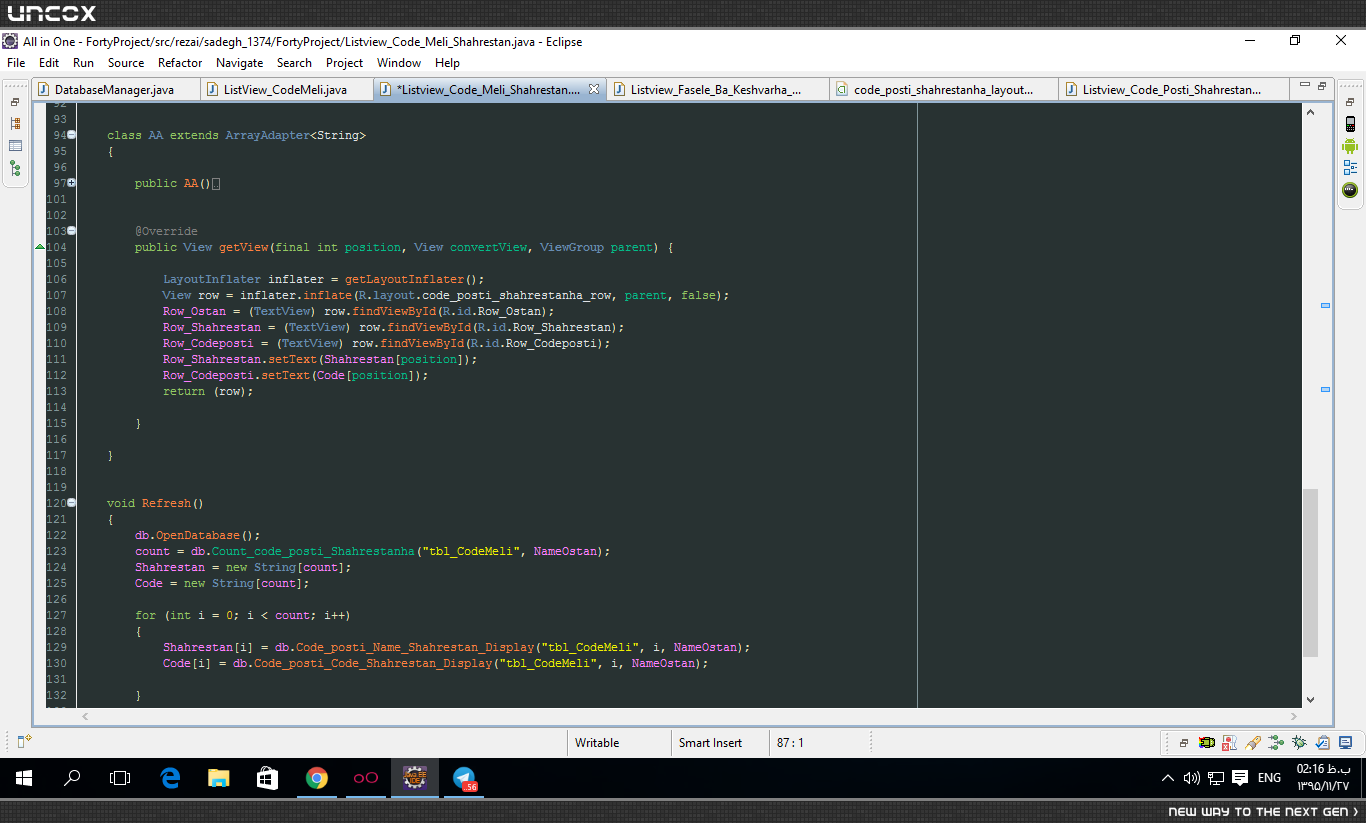The image size is (1366, 823).
Task: Click the override marker at line 104
Action: pyautogui.click(x=39, y=247)
